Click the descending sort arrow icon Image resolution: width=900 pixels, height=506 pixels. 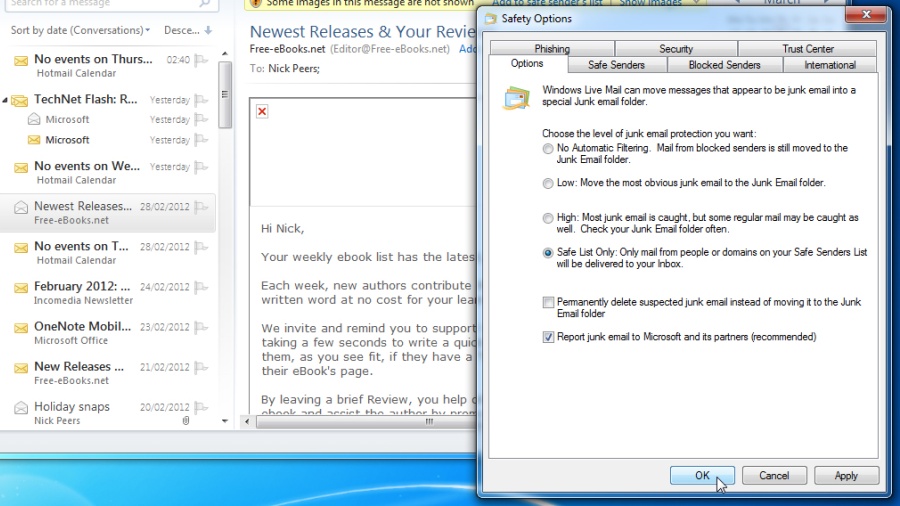pyautogui.click(x=208, y=30)
